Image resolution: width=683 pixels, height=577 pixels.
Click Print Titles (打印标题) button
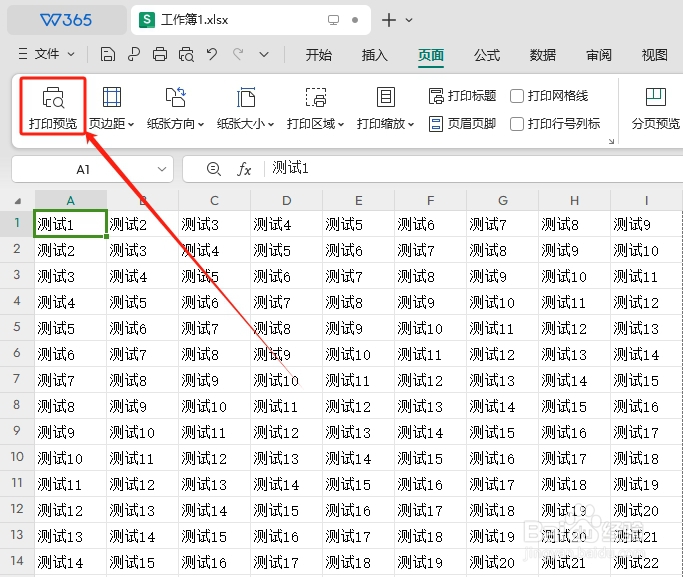click(463, 96)
